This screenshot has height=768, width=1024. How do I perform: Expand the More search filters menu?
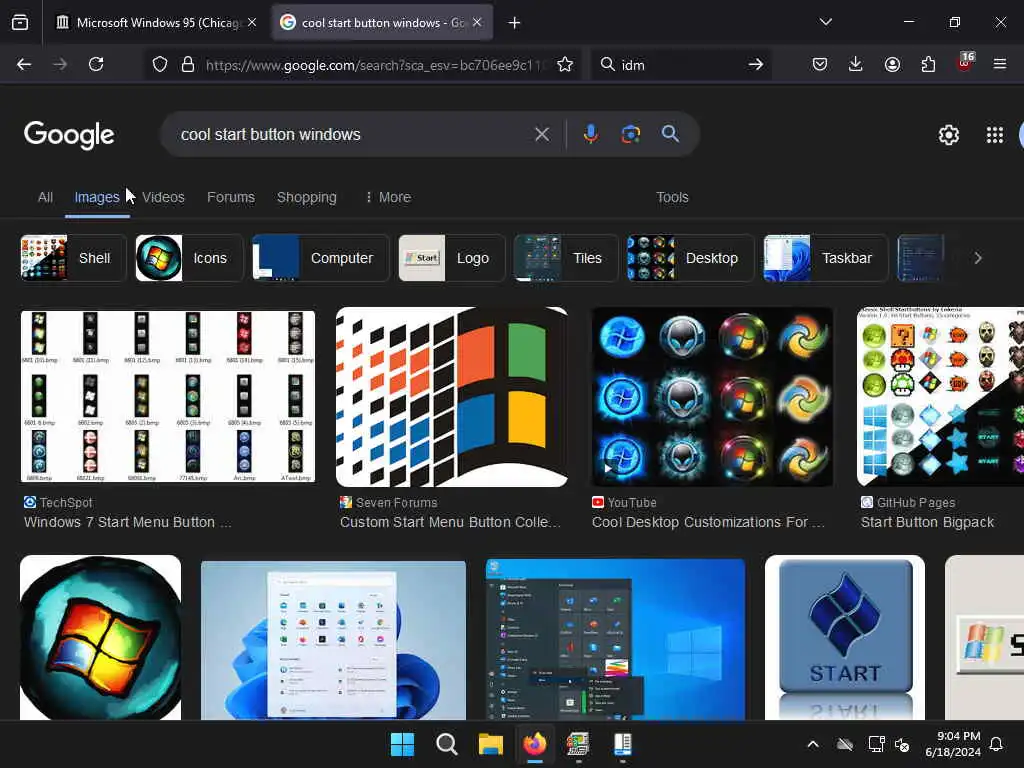(388, 197)
